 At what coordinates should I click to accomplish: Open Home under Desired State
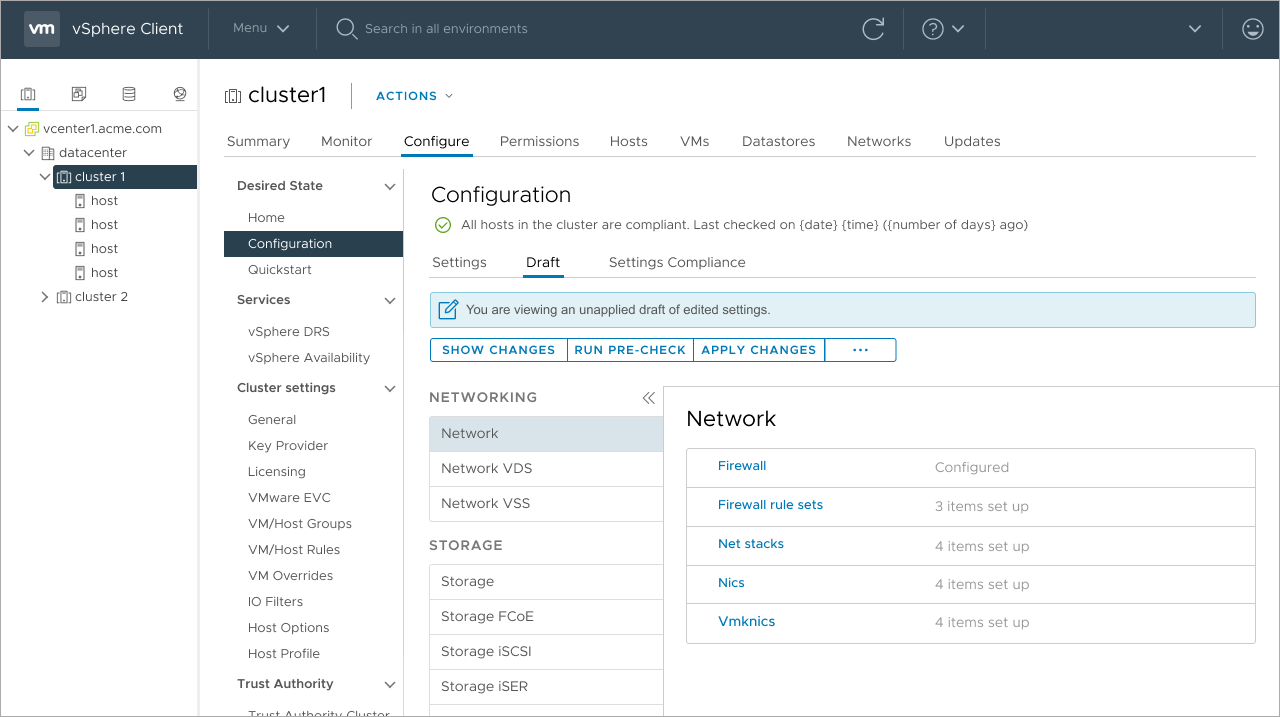266,218
